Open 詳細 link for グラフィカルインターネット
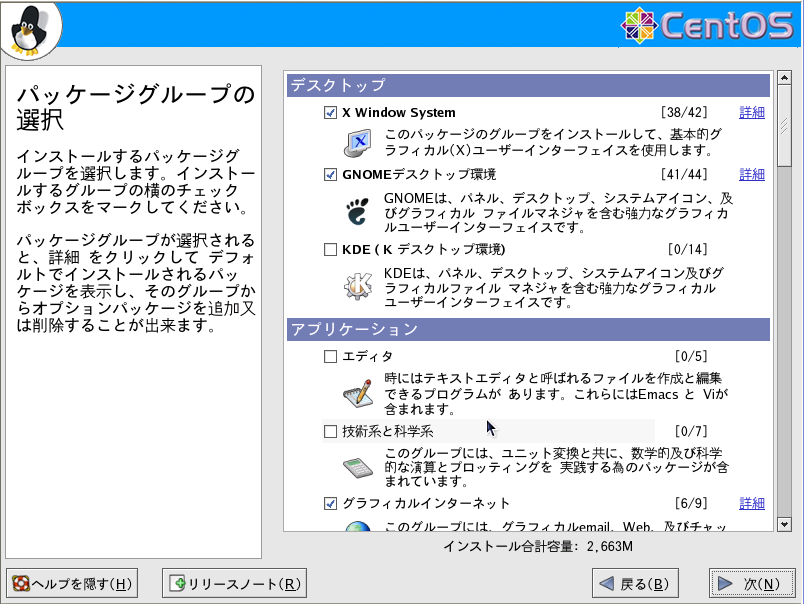The image size is (804, 604). (752, 504)
